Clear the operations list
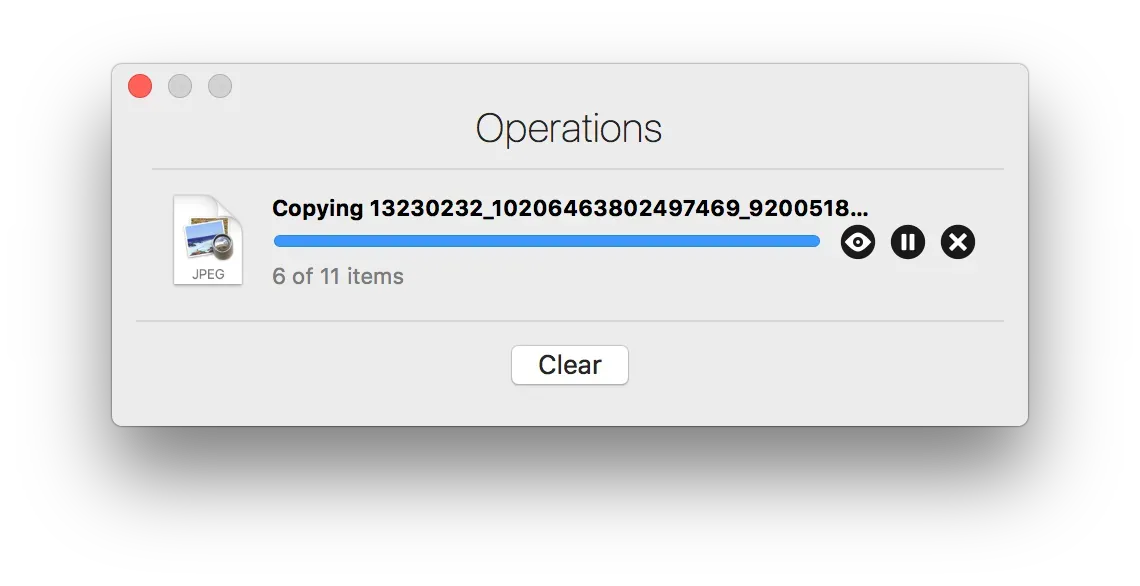Viewport: 1140px width, 586px height. tap(569, 364)
